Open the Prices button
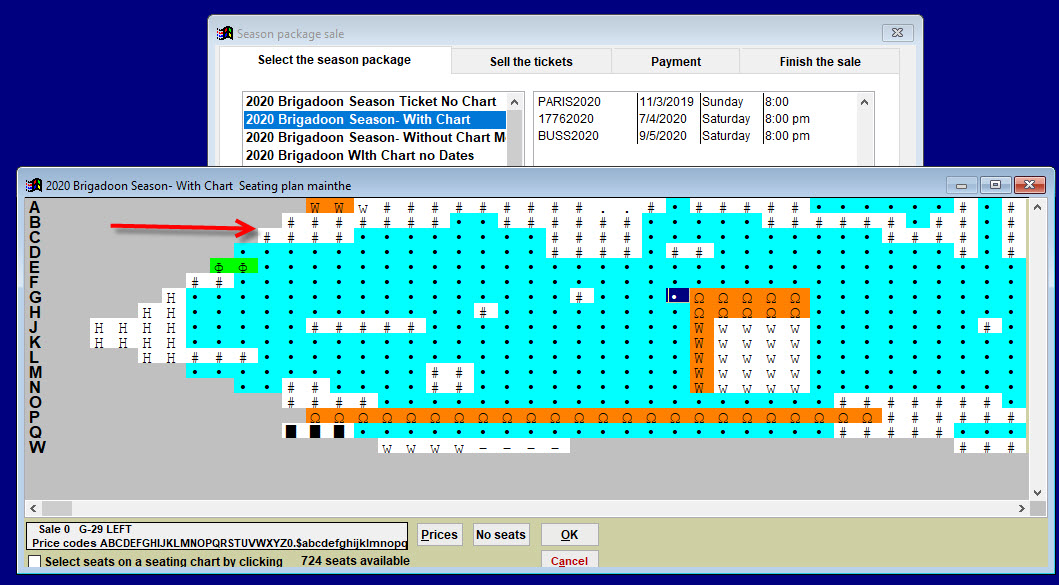This screenshot has width=1059, height=585. [439, 535]
